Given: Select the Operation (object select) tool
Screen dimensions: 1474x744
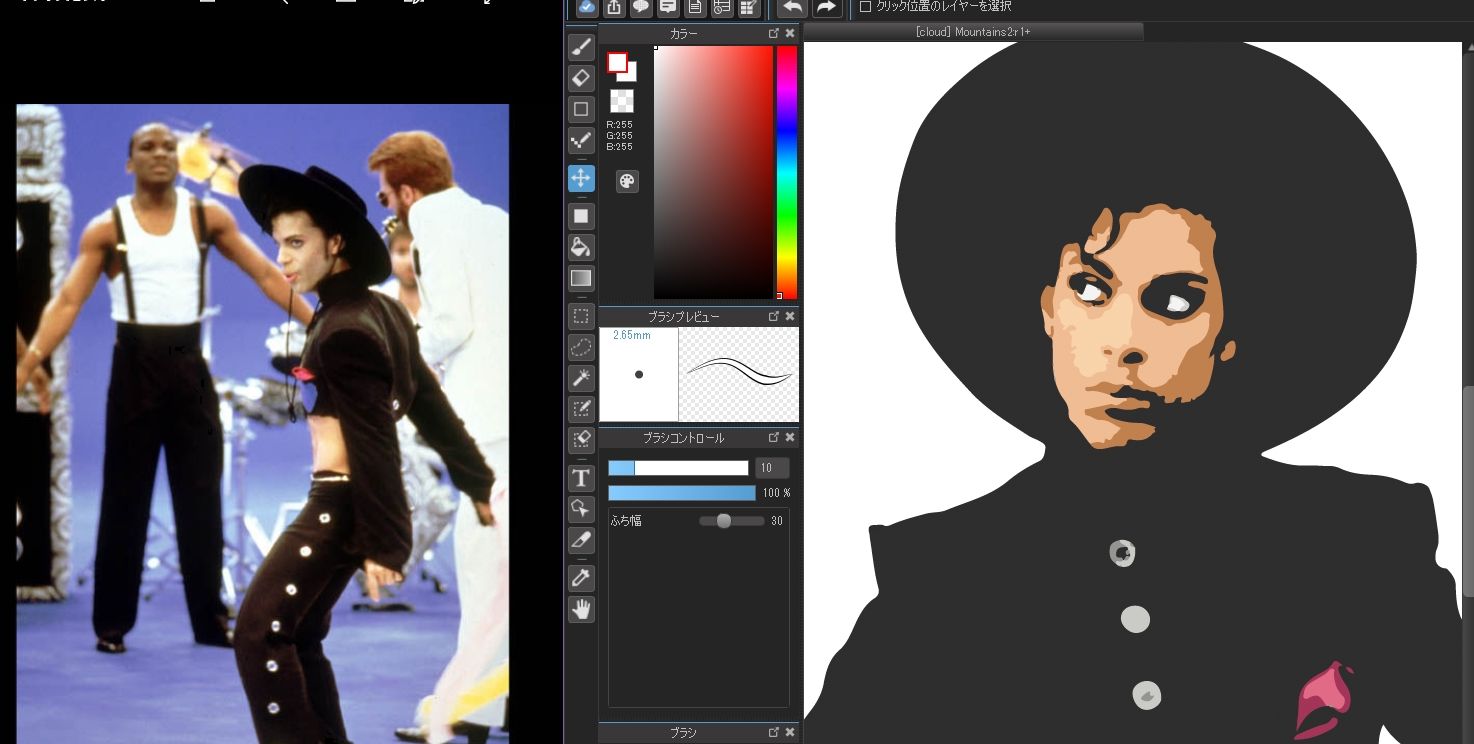Looking at the screenshot, I should [581, 509].
